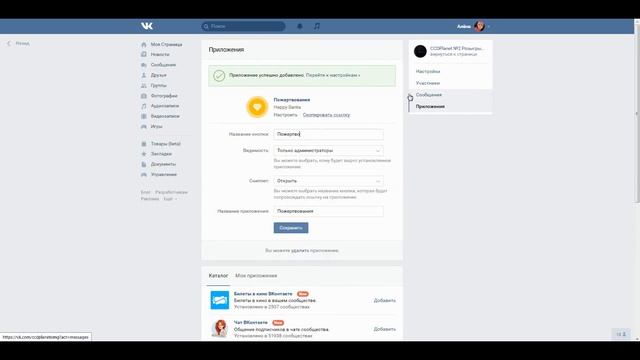Image resolution: width=640 pixels, height=360 pixels.
Task: Open the Сниппет dropdown showing Открыть
Action: pos(329,181)
